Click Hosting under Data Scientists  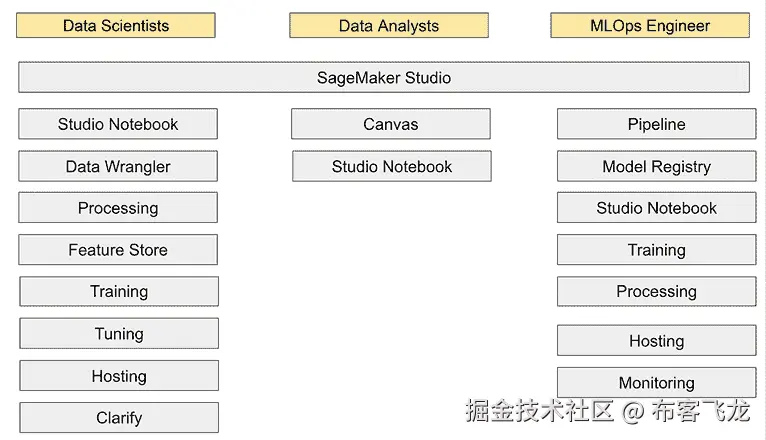click(x=119, y=376)
